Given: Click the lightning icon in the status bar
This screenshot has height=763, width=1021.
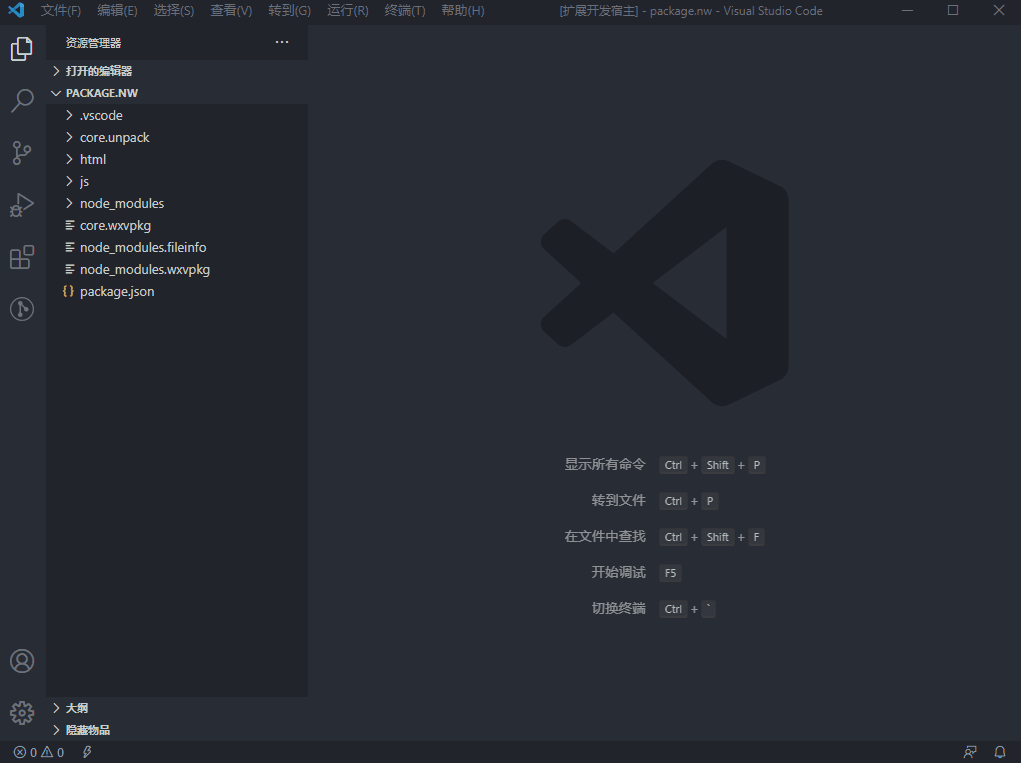Looking at the screenshot, I should point(86,751).
